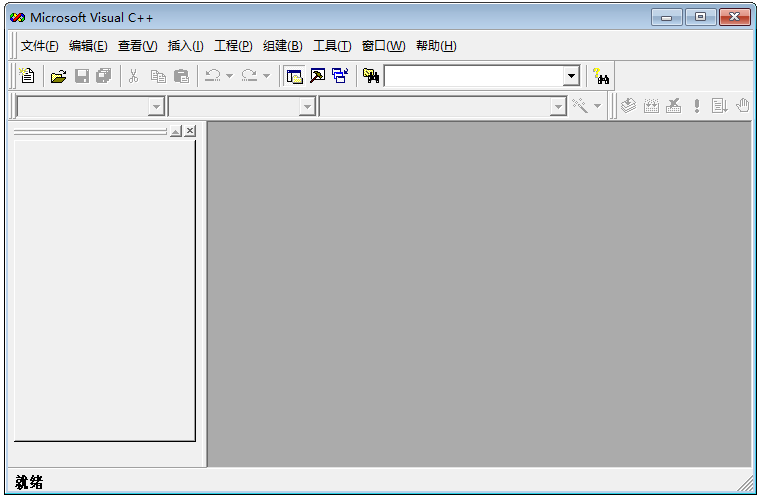Open the 插入(I) menu
Viewport: 760px width, 499px height.
point(186,46)
